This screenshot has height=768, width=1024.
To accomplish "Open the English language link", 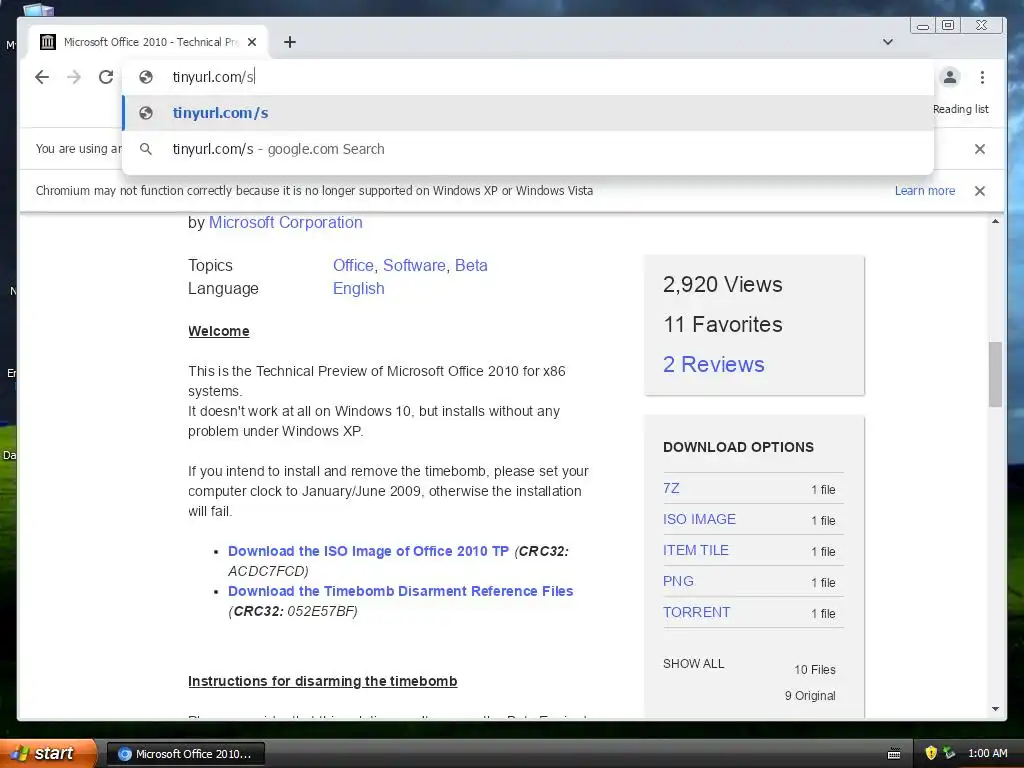I will (x=359, y=288).
